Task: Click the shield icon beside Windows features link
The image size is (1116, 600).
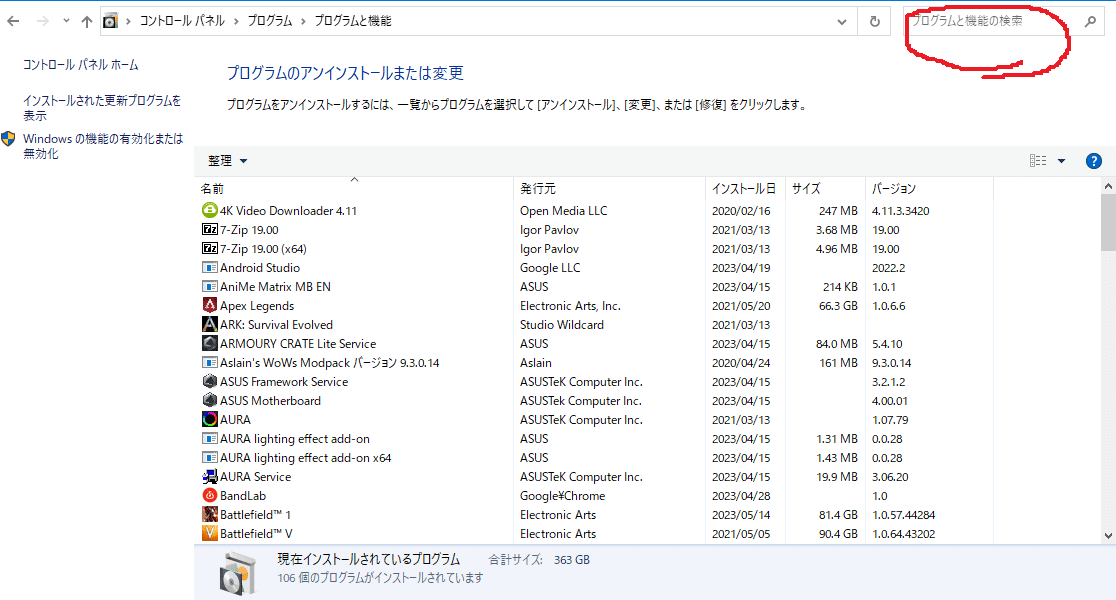Action: [x=8, y=139]
